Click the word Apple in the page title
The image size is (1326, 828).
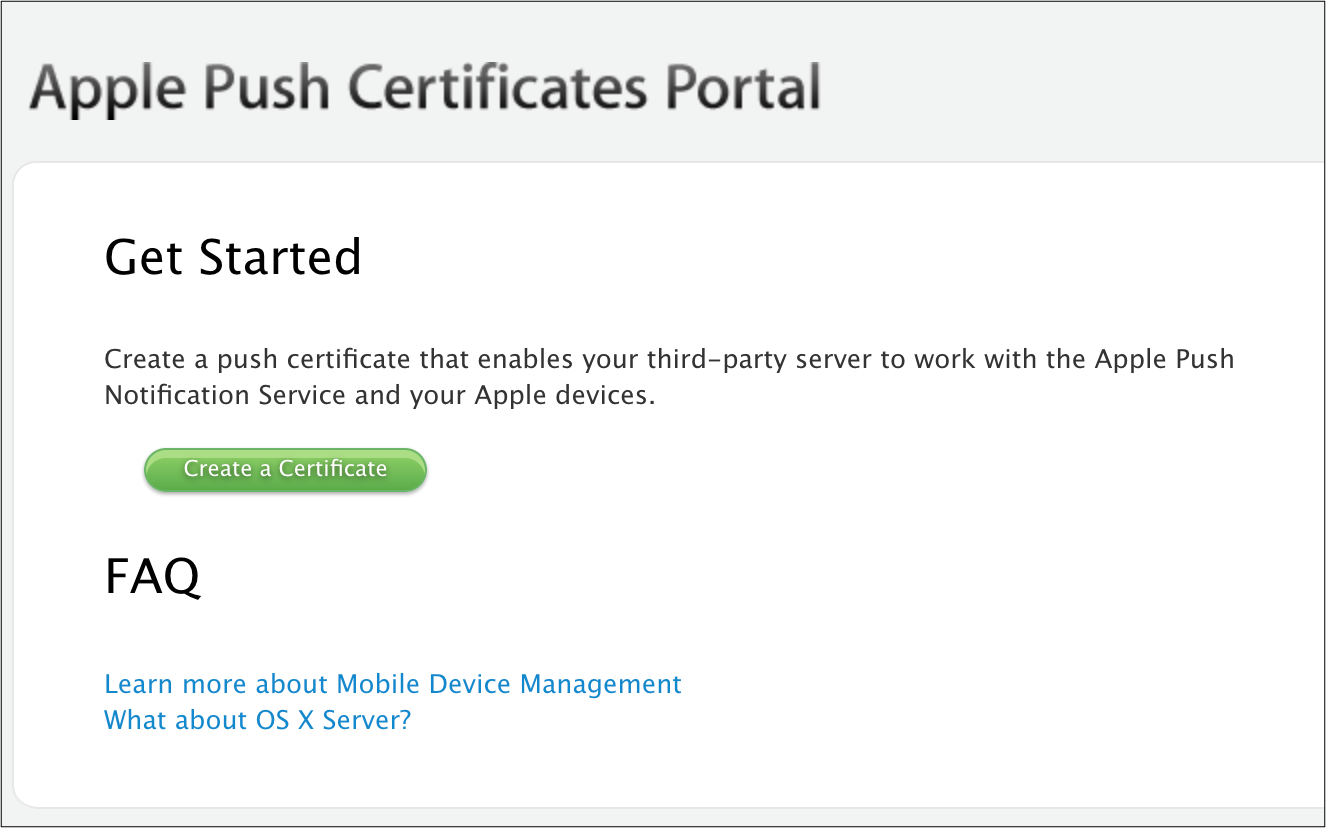[x=107, y=88]
